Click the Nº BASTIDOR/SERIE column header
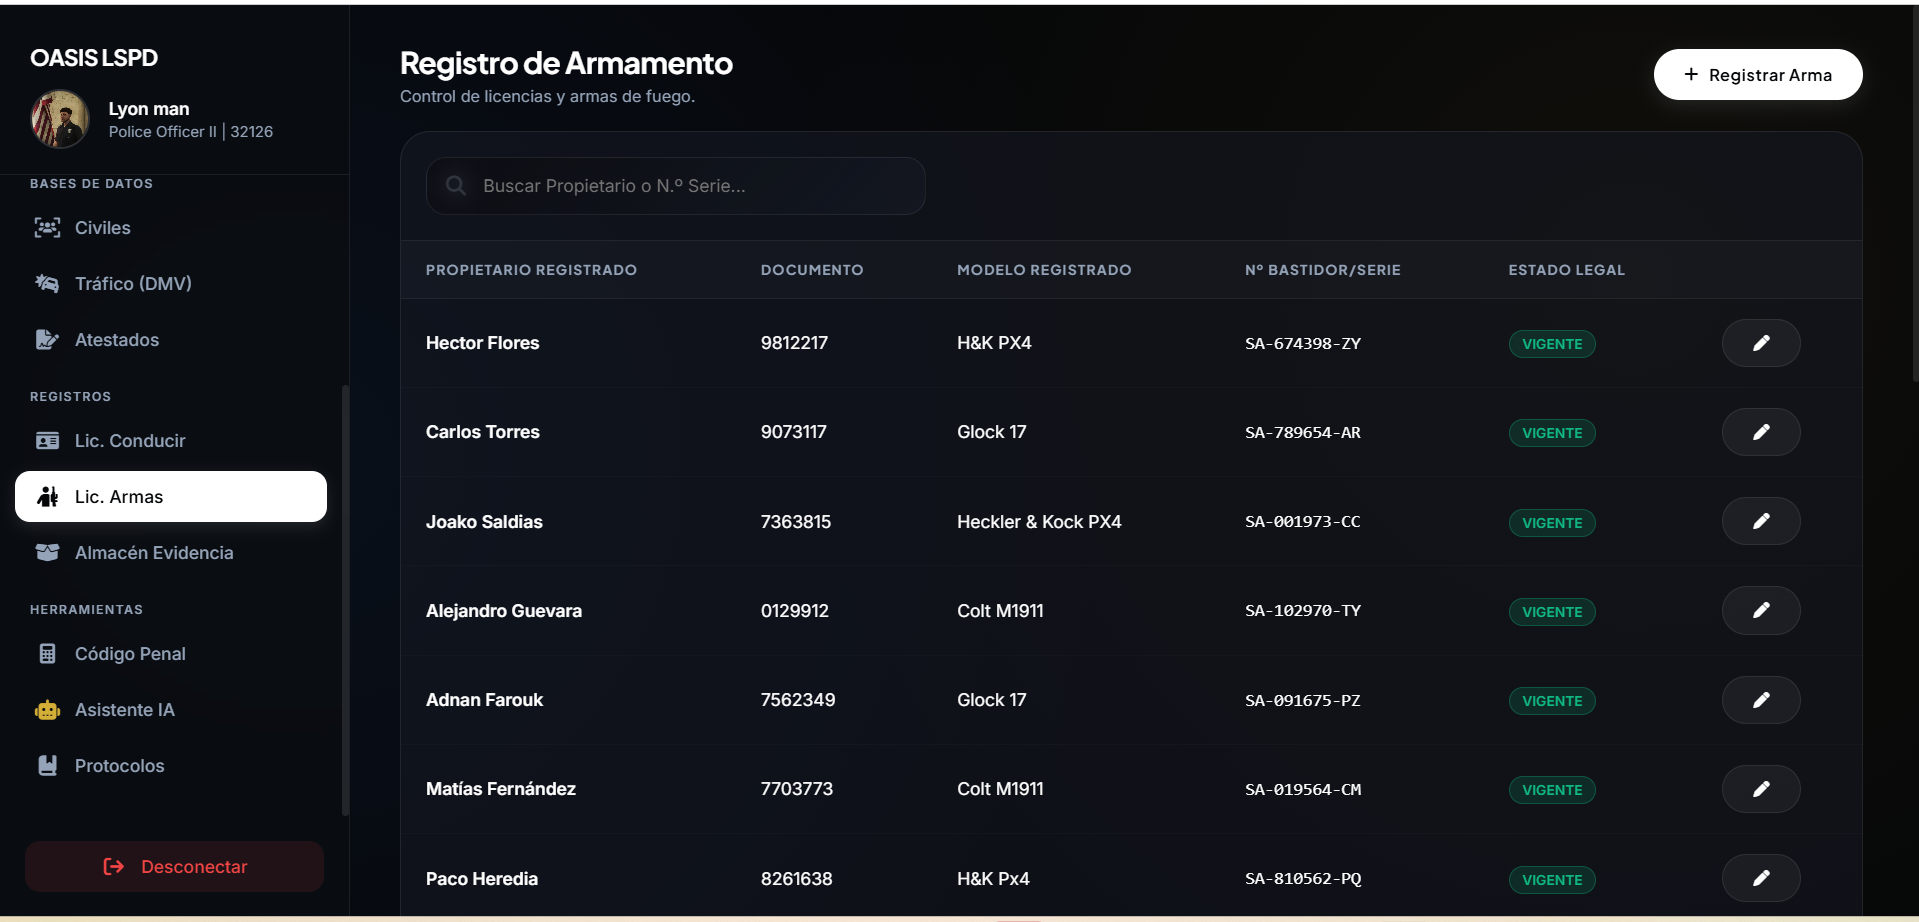The image size is (1919, 922). point(1323,270)
